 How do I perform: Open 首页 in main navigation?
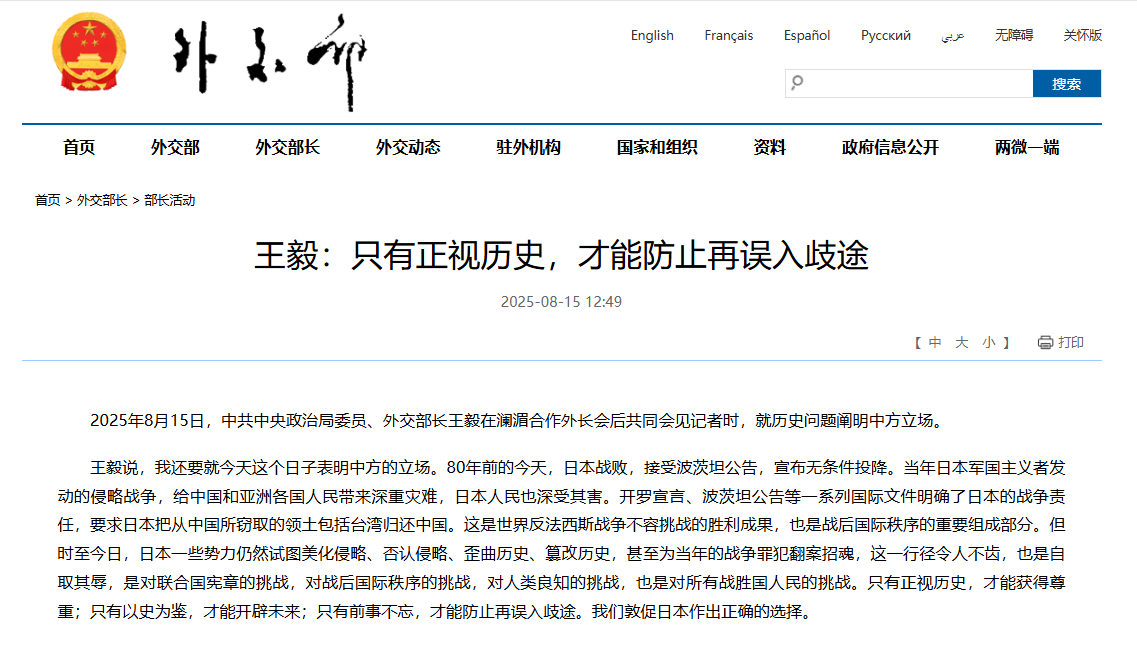pyautogui.click(x=79, y=147)
